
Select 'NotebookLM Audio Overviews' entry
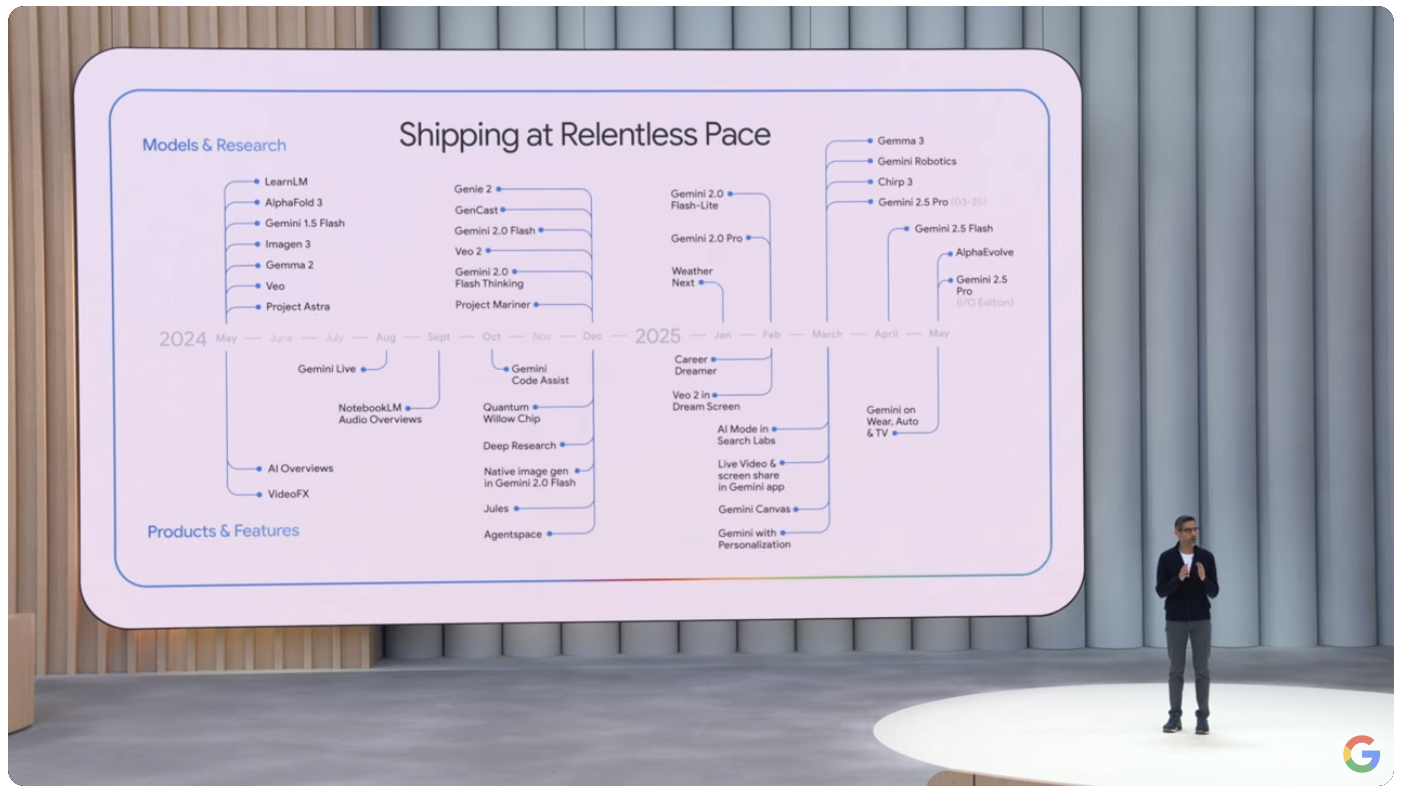380,414
